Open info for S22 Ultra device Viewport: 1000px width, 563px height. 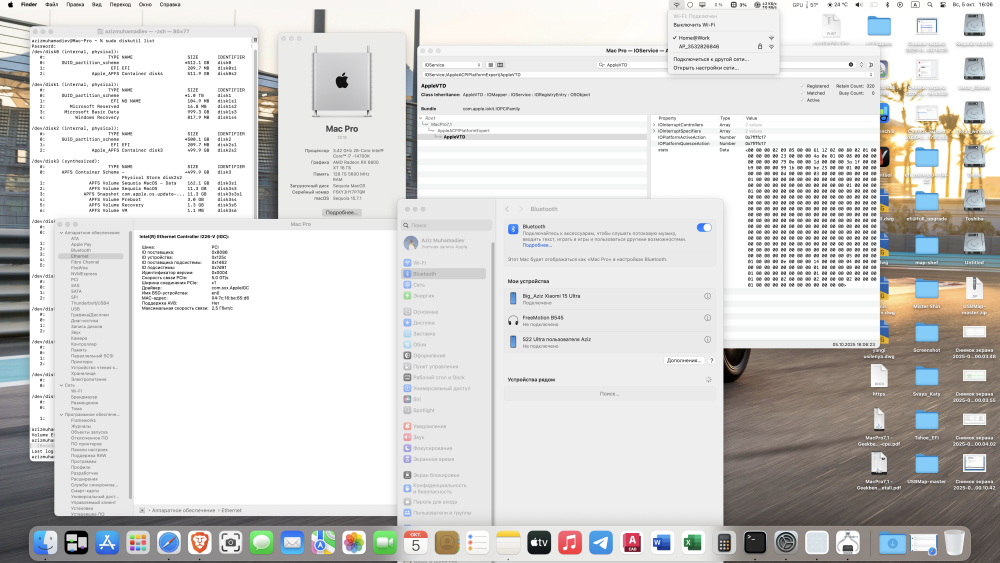point(707,340)
